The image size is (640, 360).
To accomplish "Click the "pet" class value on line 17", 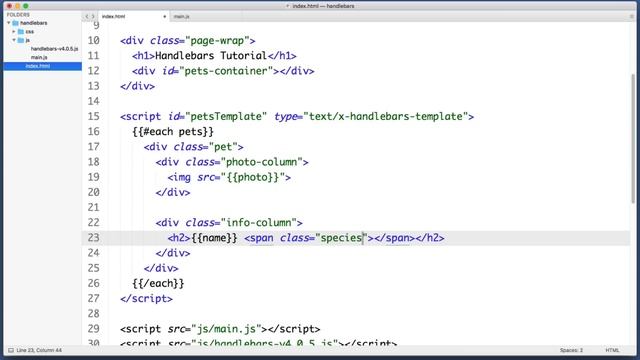I will point(223,147).
